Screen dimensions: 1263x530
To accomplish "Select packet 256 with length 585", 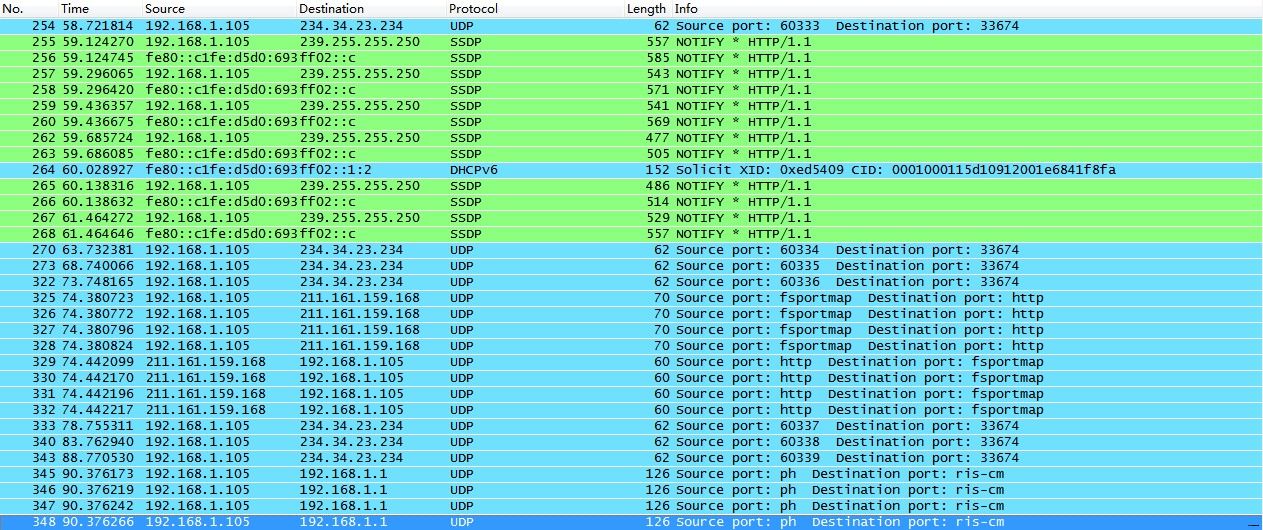I will tap(631, 58).
